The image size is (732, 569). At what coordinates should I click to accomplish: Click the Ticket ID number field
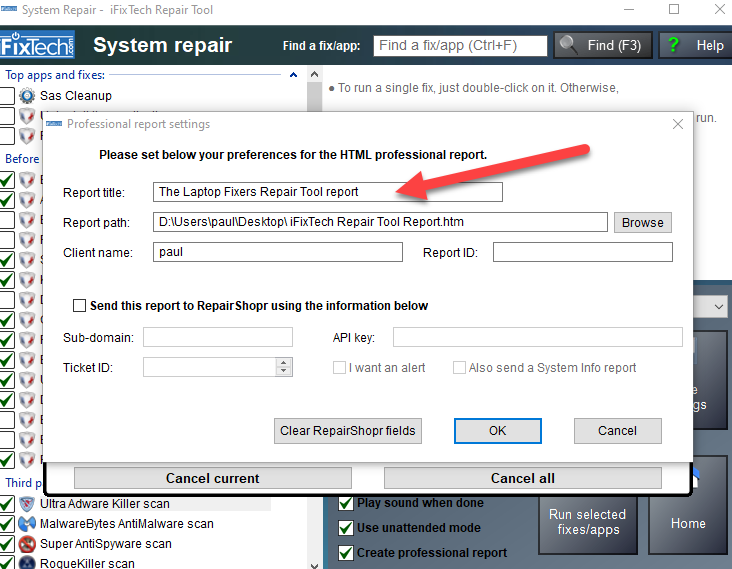click(210, 367)
